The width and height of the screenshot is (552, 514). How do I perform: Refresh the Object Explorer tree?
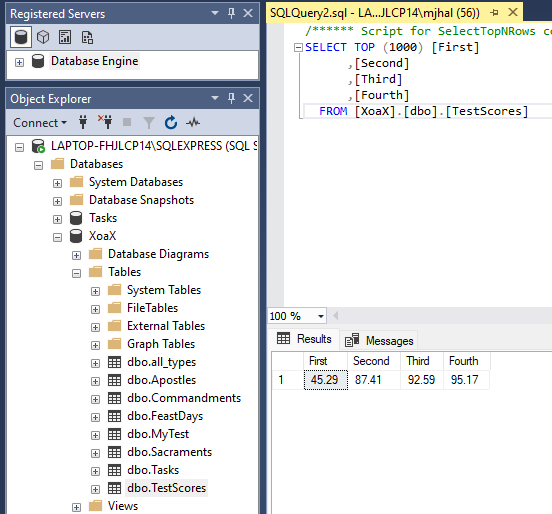coord(171,123)
